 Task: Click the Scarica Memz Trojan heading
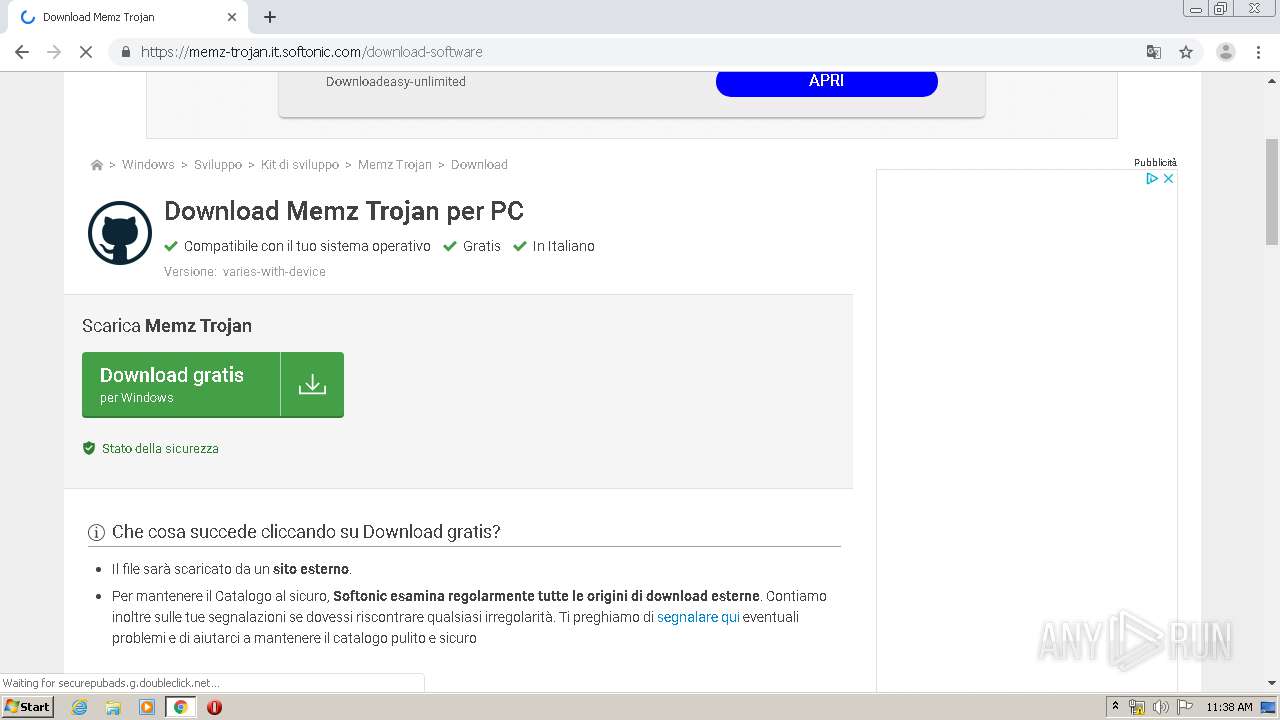(x=167, y=326)
